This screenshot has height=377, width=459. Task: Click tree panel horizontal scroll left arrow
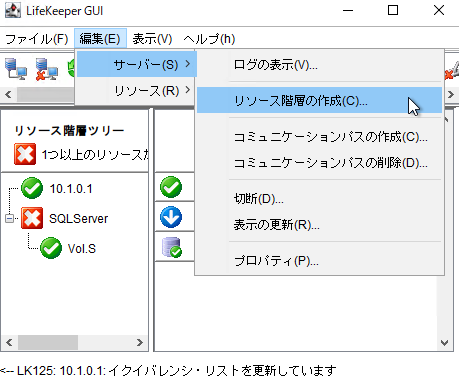tap(9, 342)
